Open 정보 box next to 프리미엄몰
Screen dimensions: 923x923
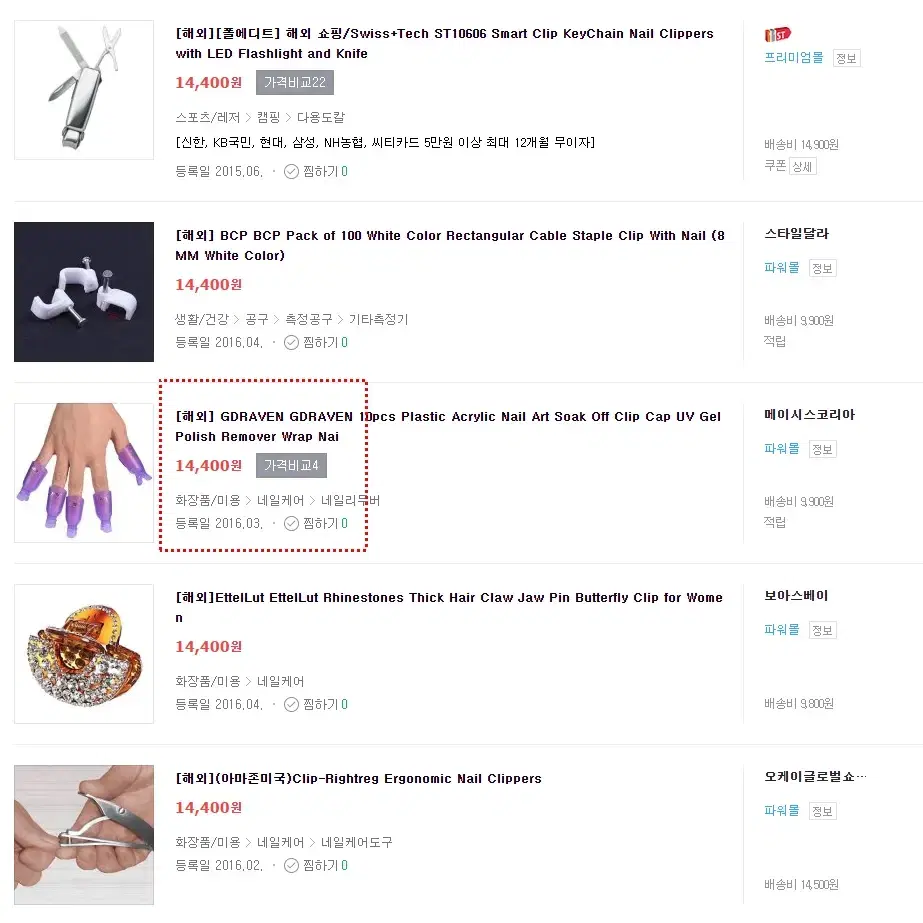(x=846, y=58)
